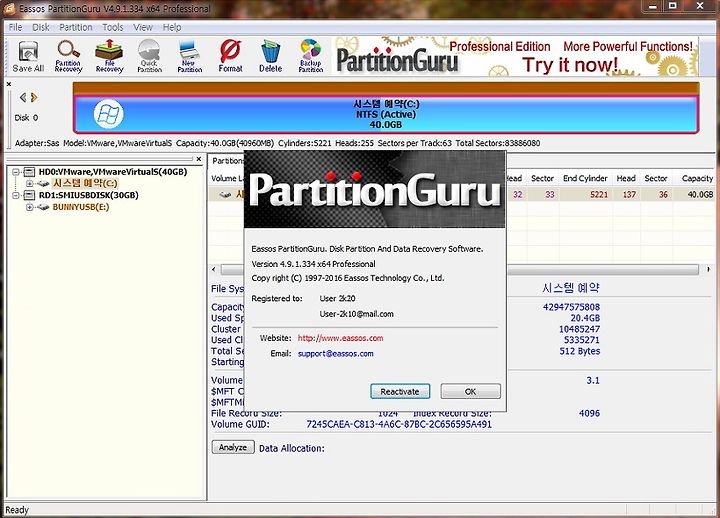Close the left tree panel
Image resolution: width=720 pixels, height=518 pixels.
[x=198, y=159]
